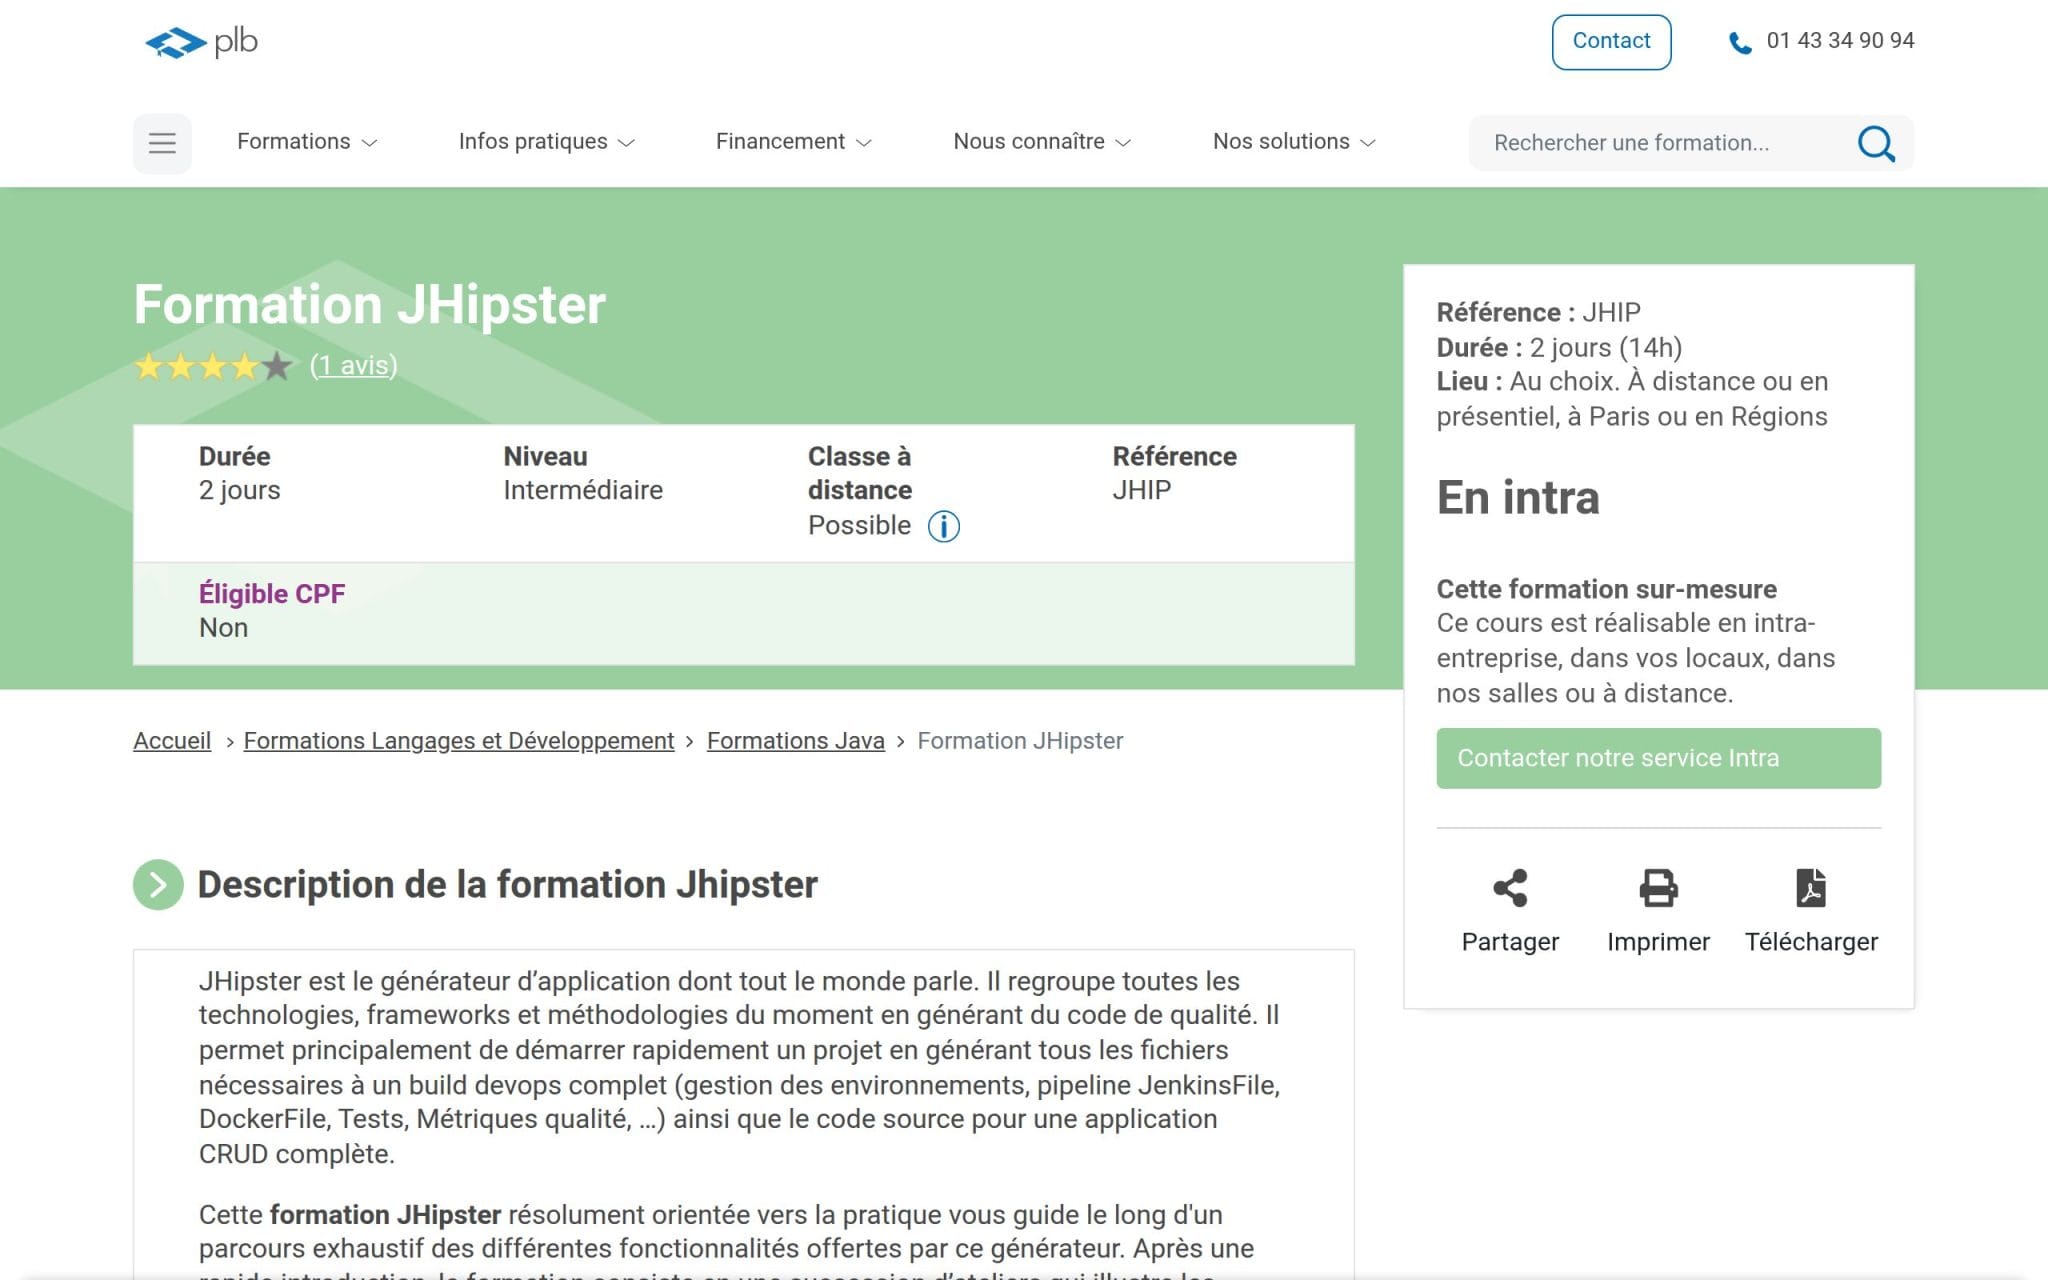
Task: Click the Partager label
Action: click(1510, 942)
